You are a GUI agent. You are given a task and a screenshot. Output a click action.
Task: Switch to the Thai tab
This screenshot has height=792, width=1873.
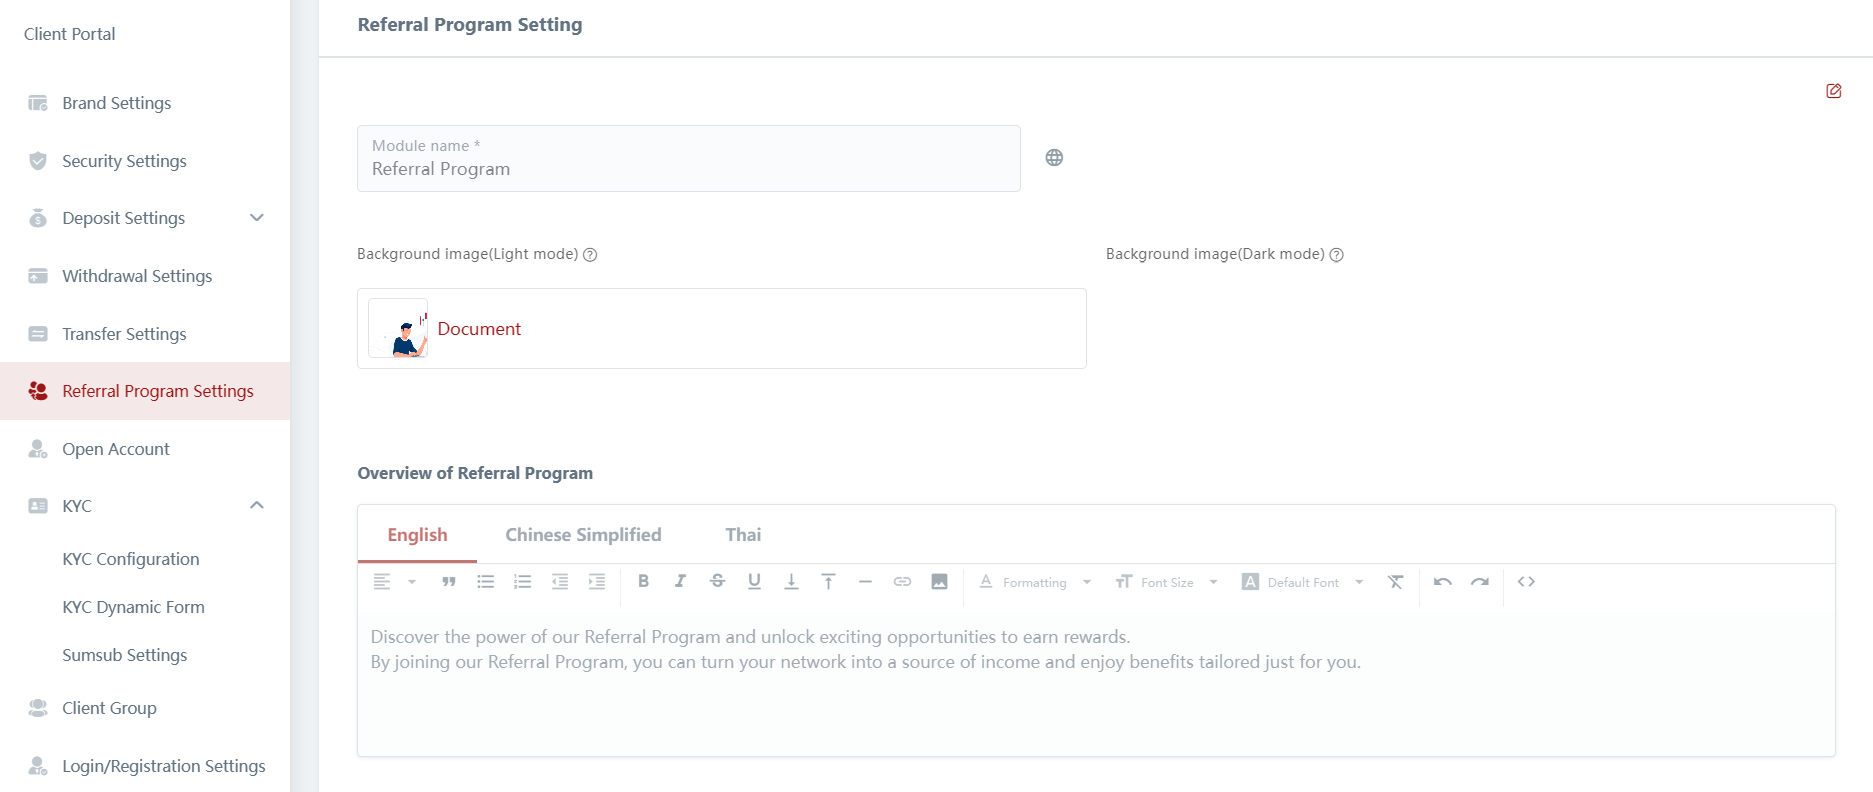coord(743,535)
